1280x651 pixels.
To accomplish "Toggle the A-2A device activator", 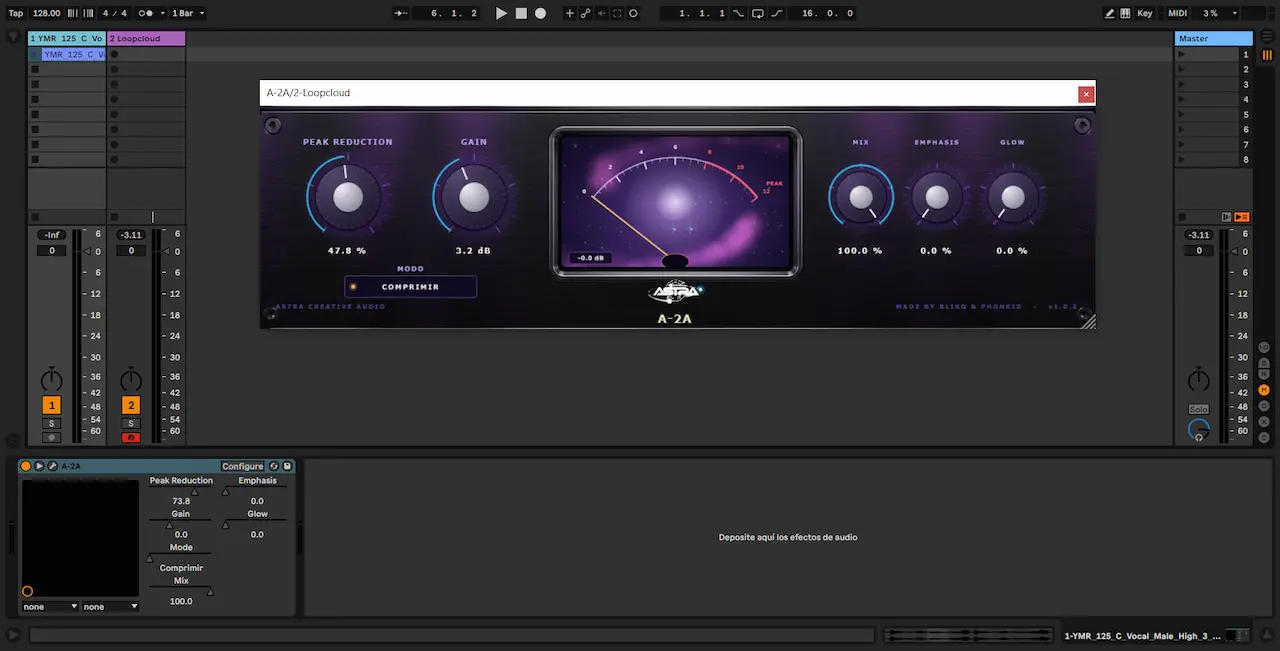I will 26,466.
